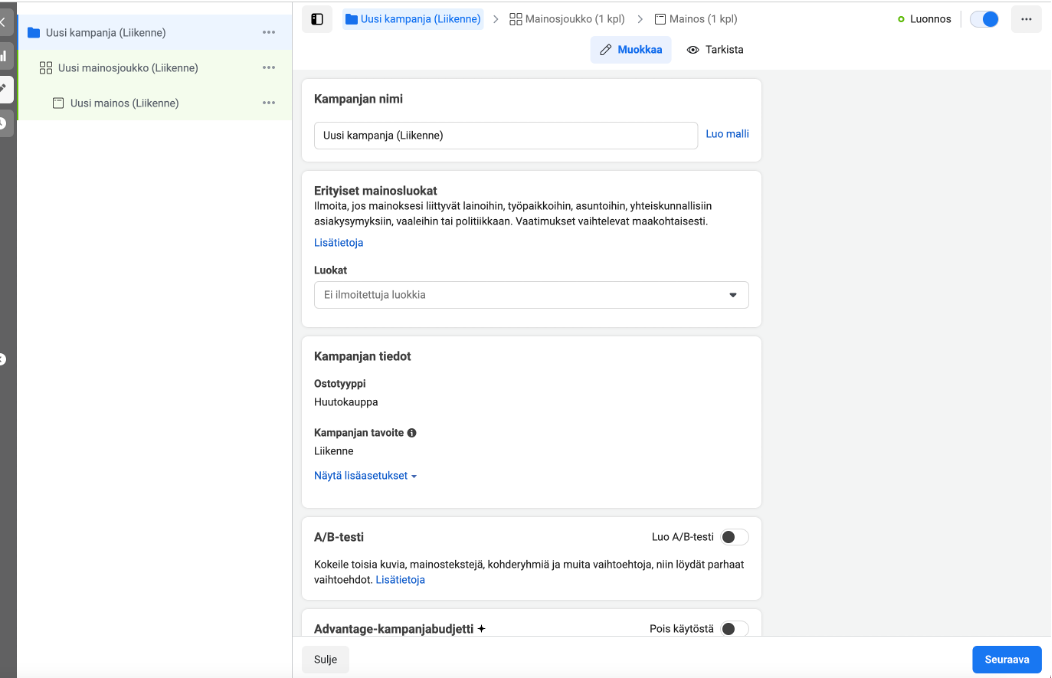Expand Näytä lisäasetukset
The height and width of the screenshot is (678, 1052).
[365, 476]
